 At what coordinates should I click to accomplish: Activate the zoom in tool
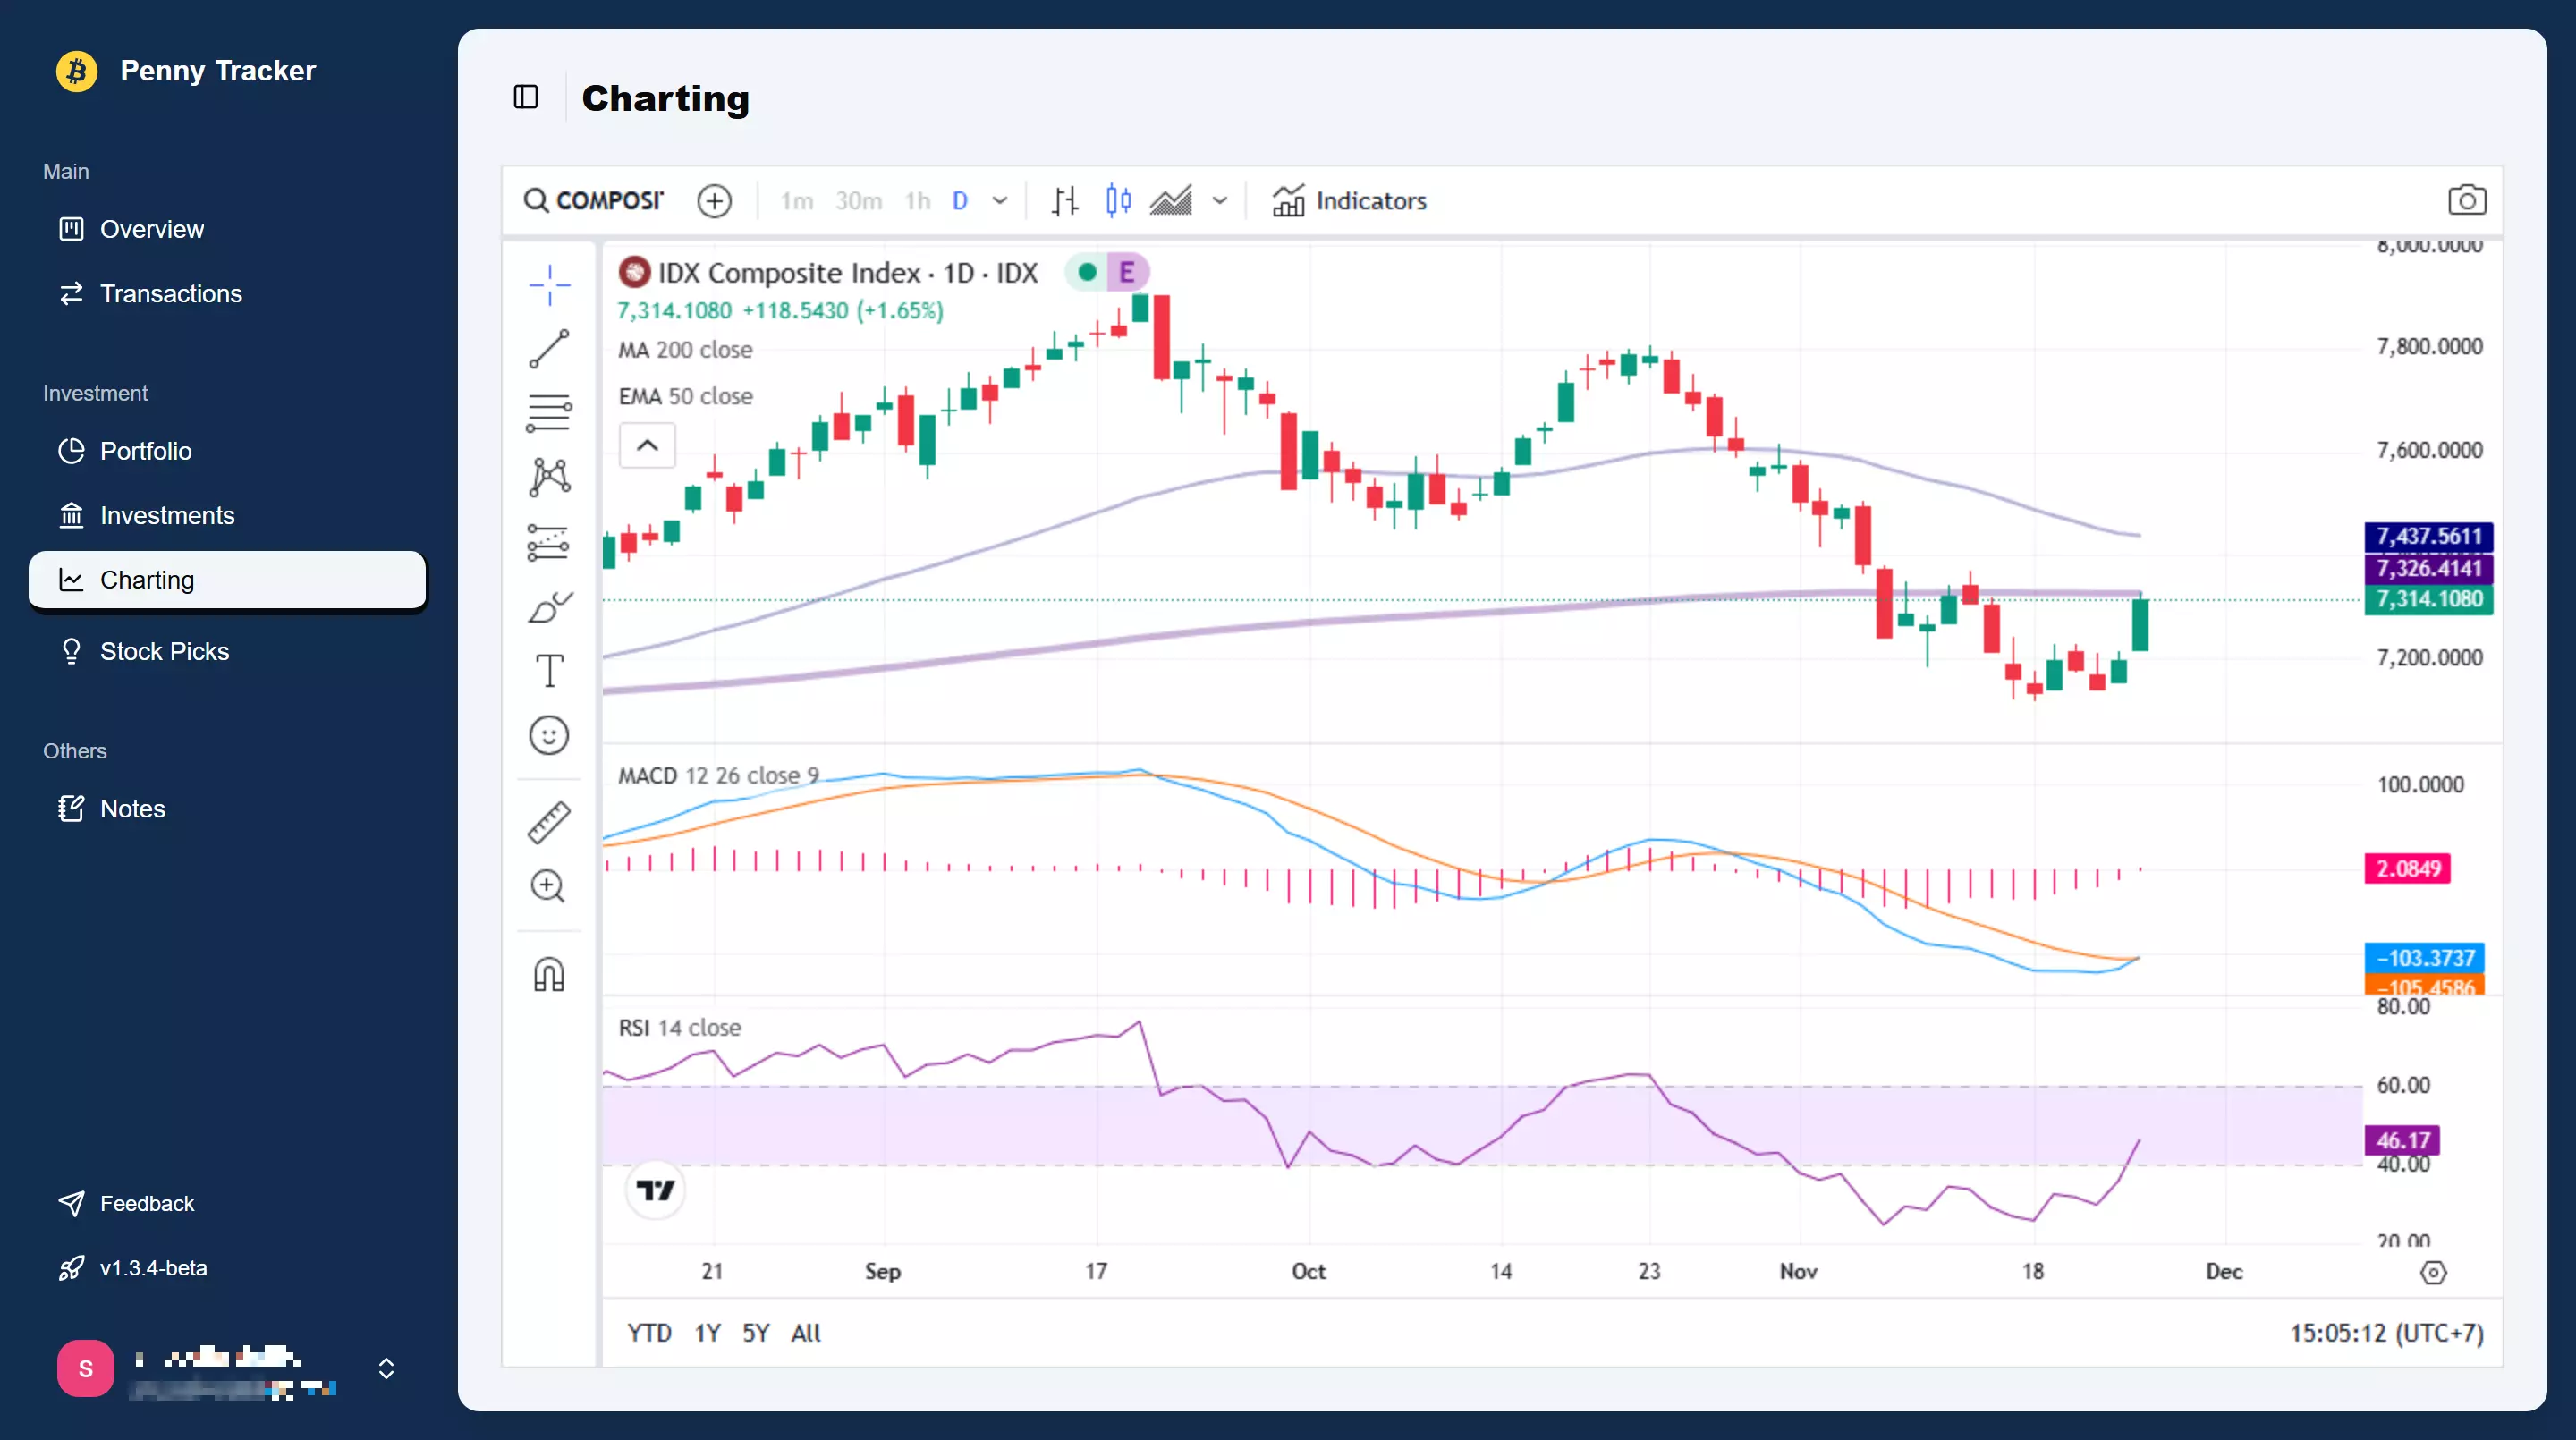point(549,886)
